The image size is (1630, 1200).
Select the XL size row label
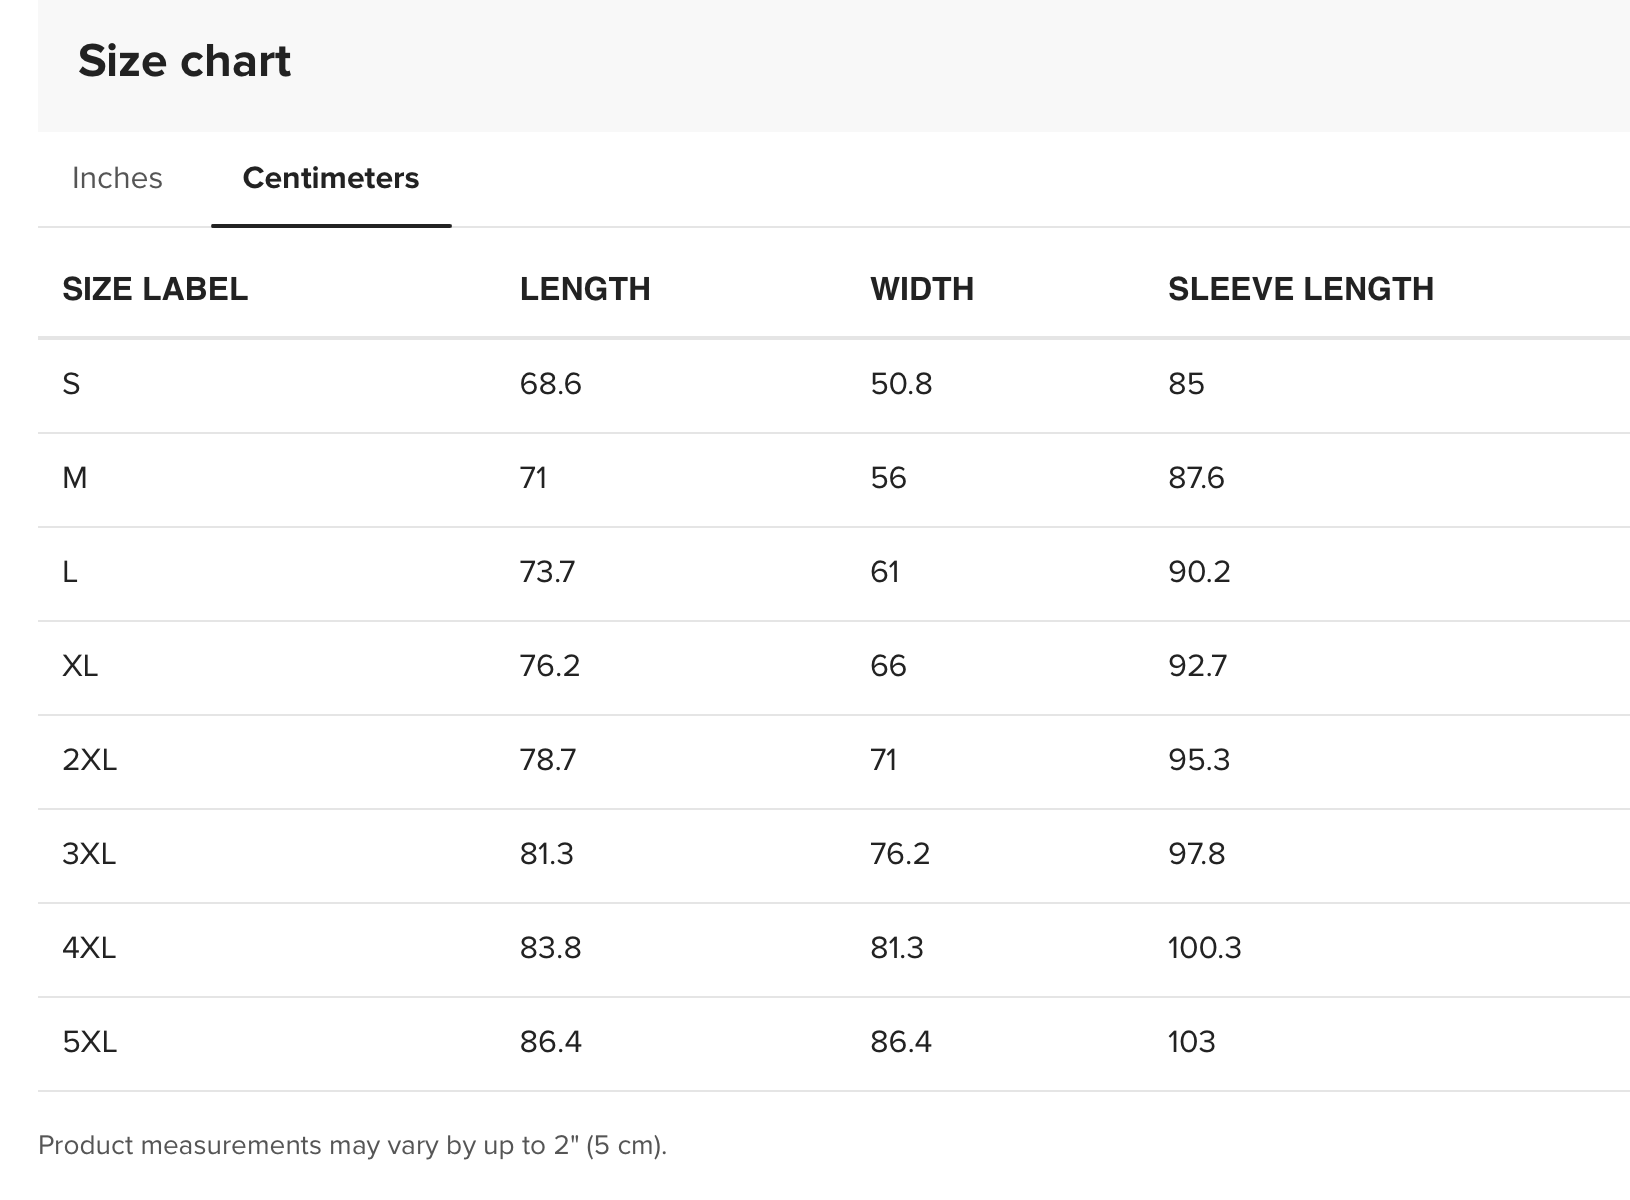80,666
